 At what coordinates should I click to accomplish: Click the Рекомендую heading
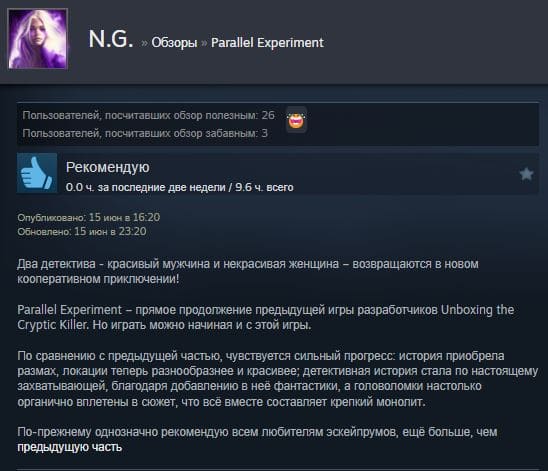(x=108, y=167)
